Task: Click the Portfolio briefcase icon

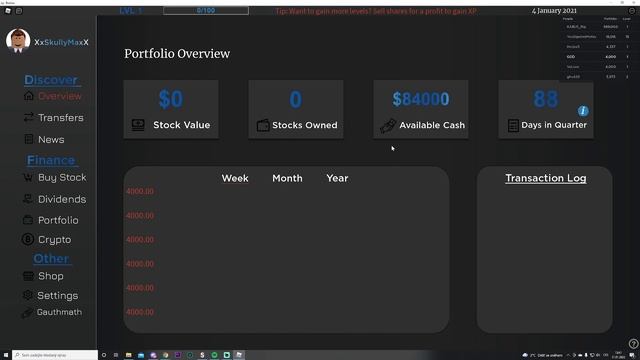Action: (x=28, y=220)
